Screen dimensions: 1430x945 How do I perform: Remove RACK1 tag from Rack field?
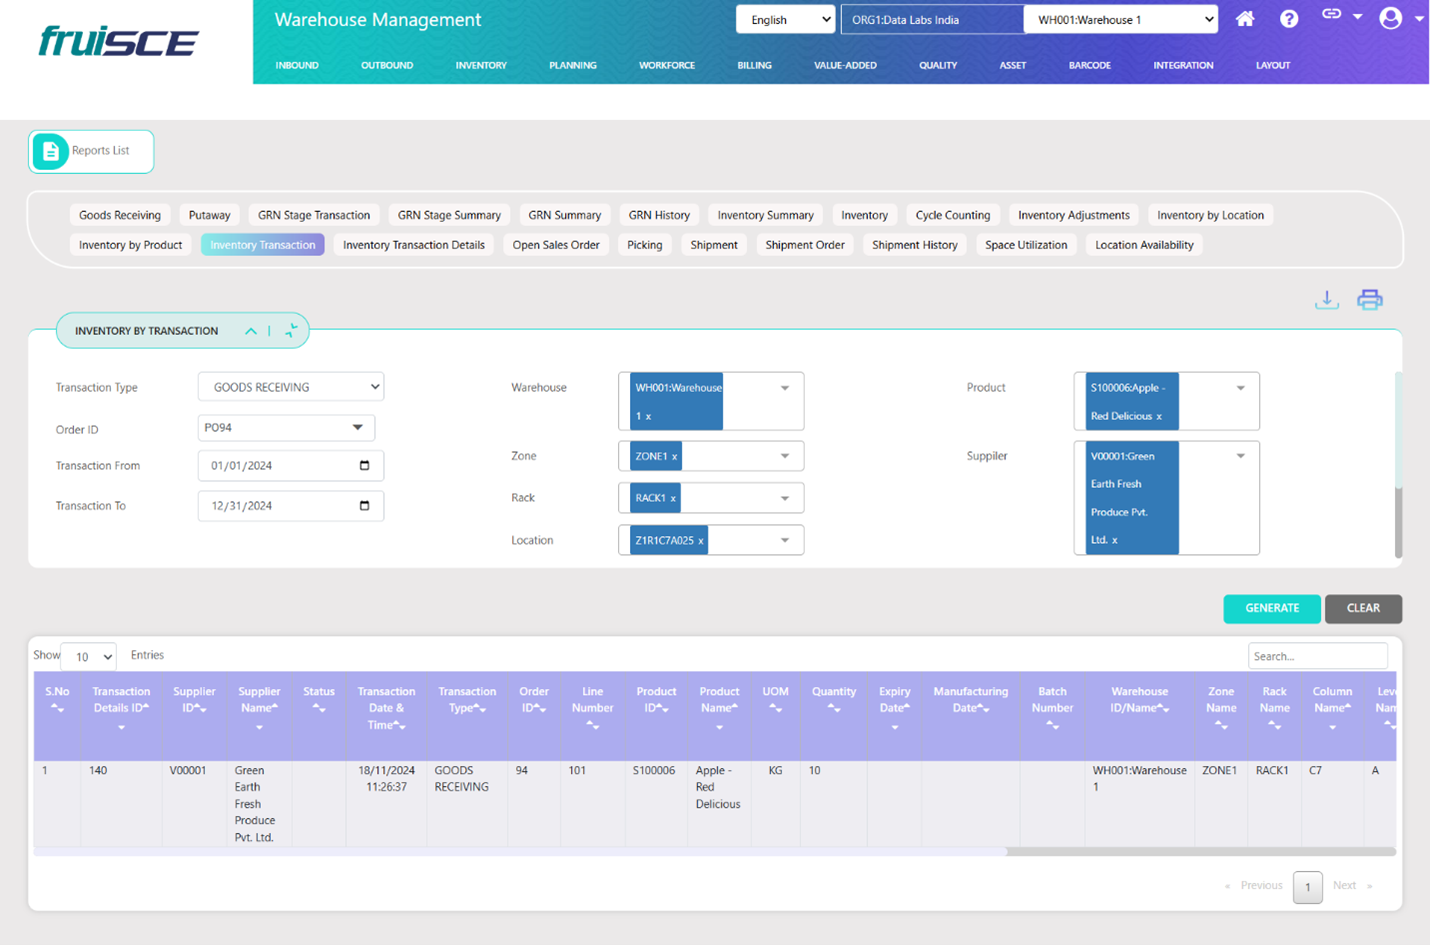(x=673, y=498)
